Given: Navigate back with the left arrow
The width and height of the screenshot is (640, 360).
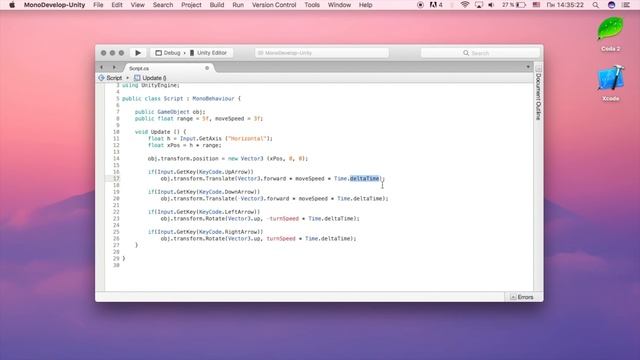Looking at the screenshot, I should coord(102,67).
